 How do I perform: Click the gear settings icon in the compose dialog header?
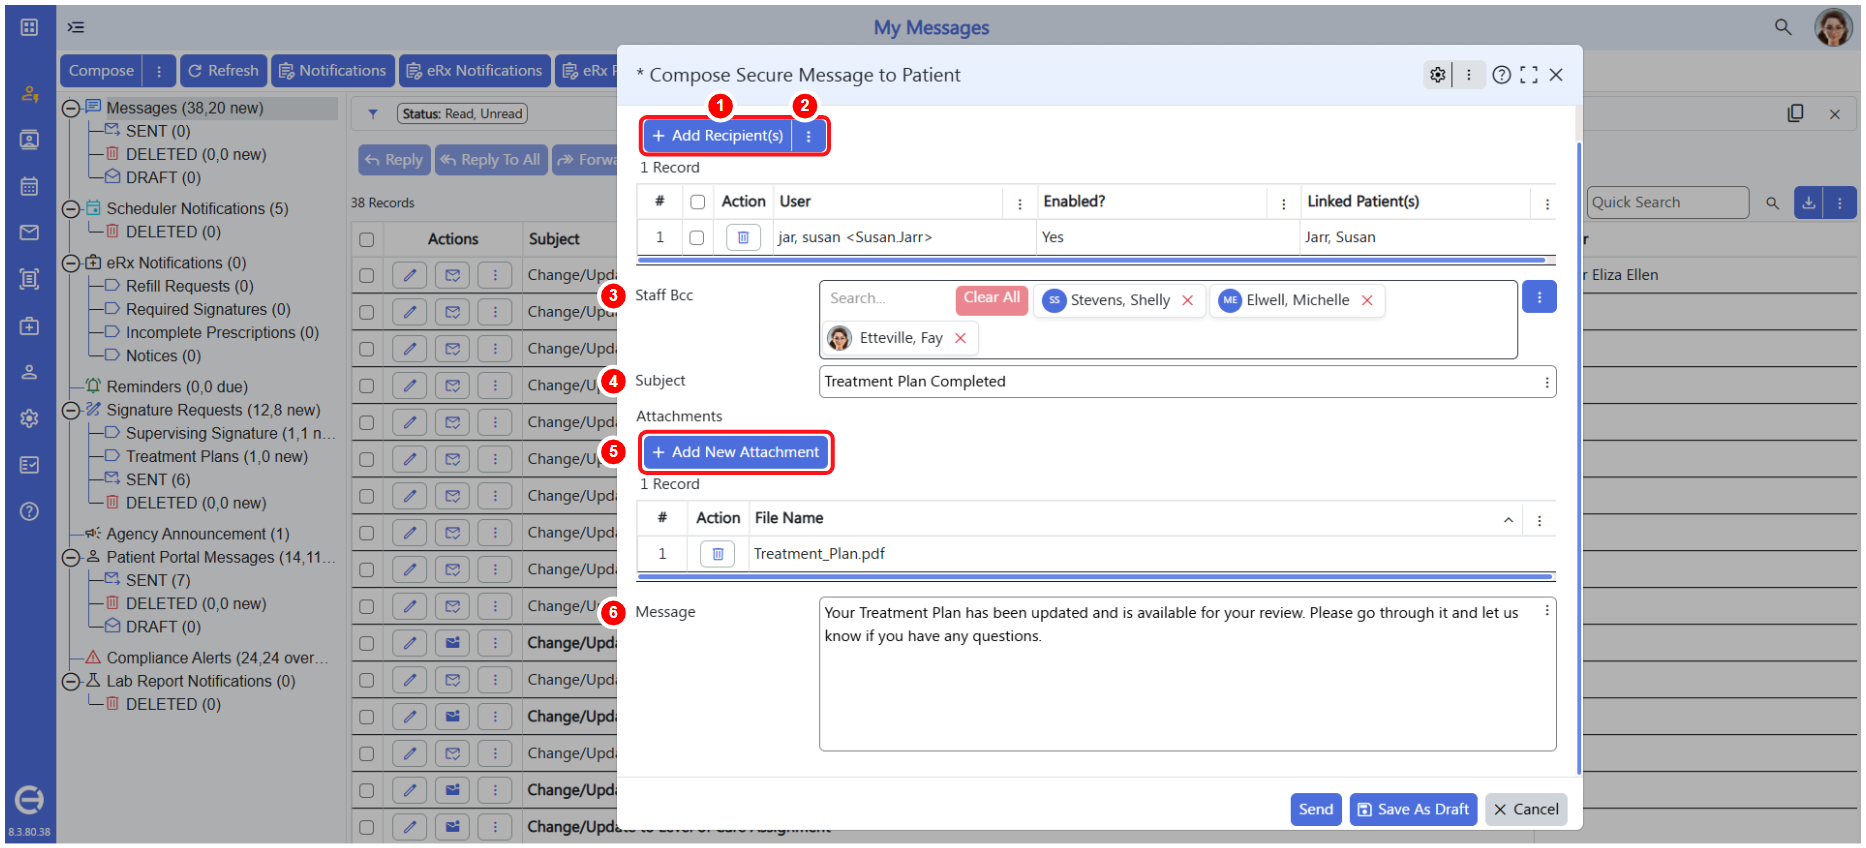coord(1437,75)
